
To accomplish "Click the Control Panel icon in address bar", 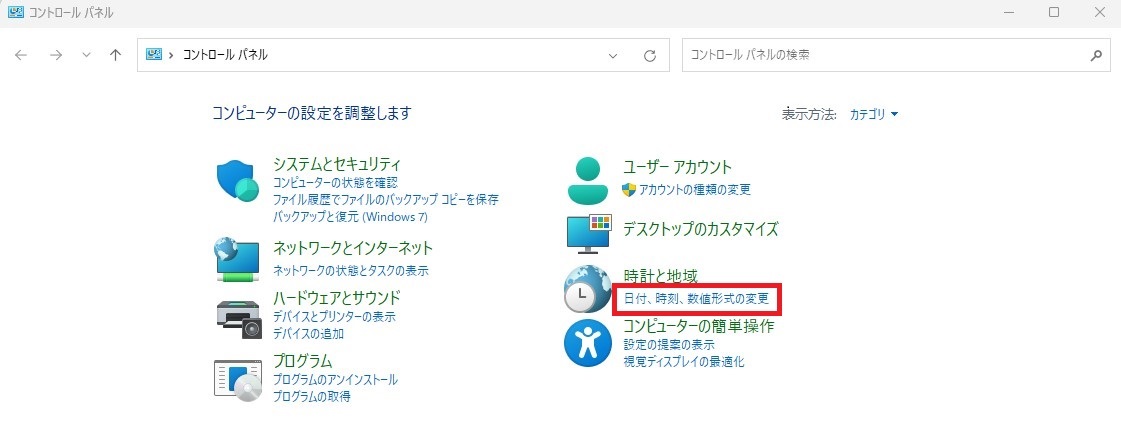I will point(154,54).
